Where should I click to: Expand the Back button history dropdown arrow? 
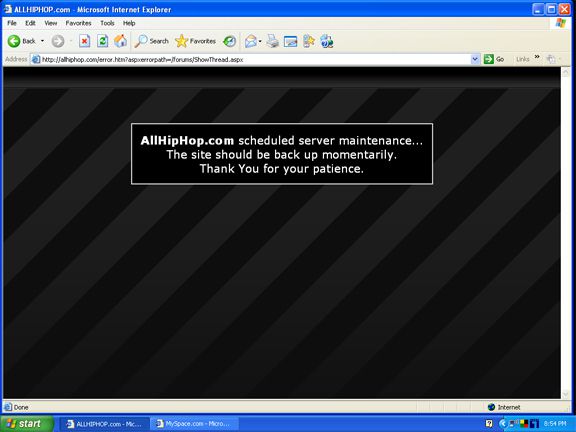pos(42,41)
